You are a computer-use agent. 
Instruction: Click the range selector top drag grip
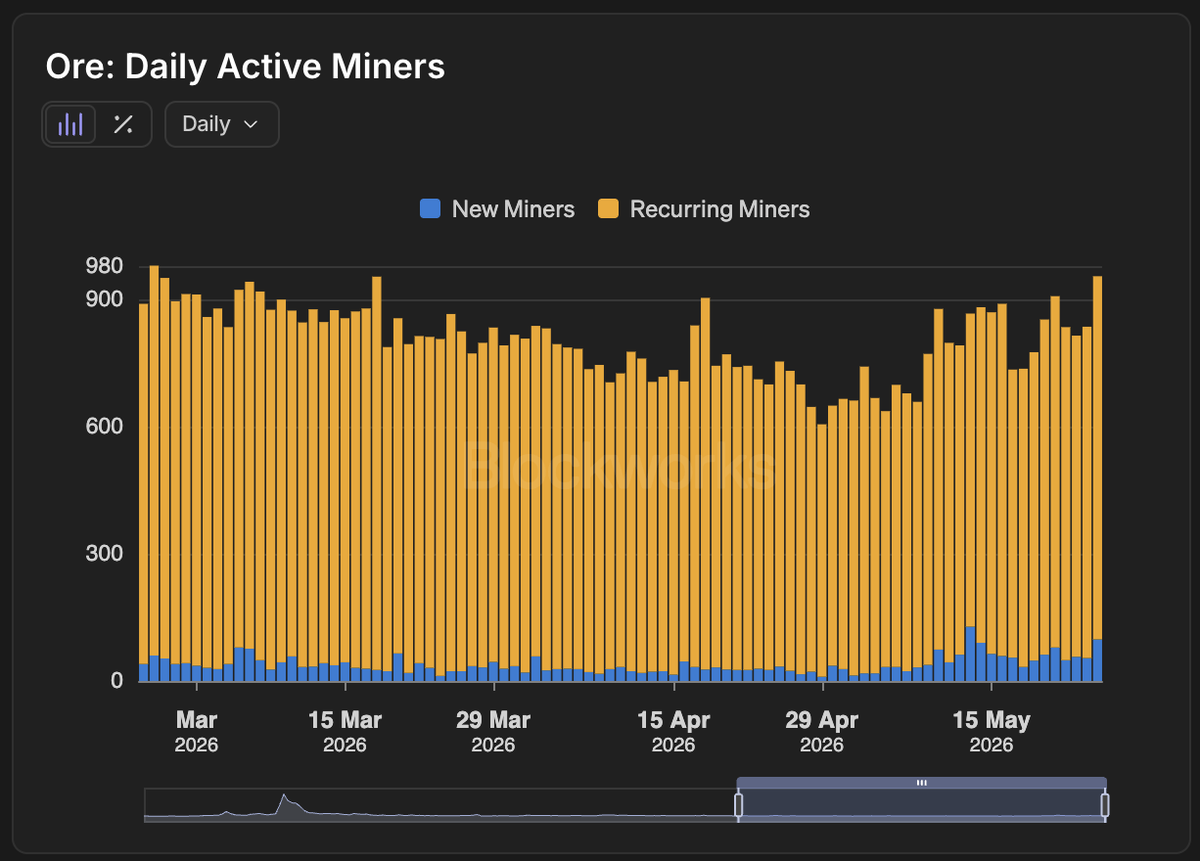pos(922,783)
